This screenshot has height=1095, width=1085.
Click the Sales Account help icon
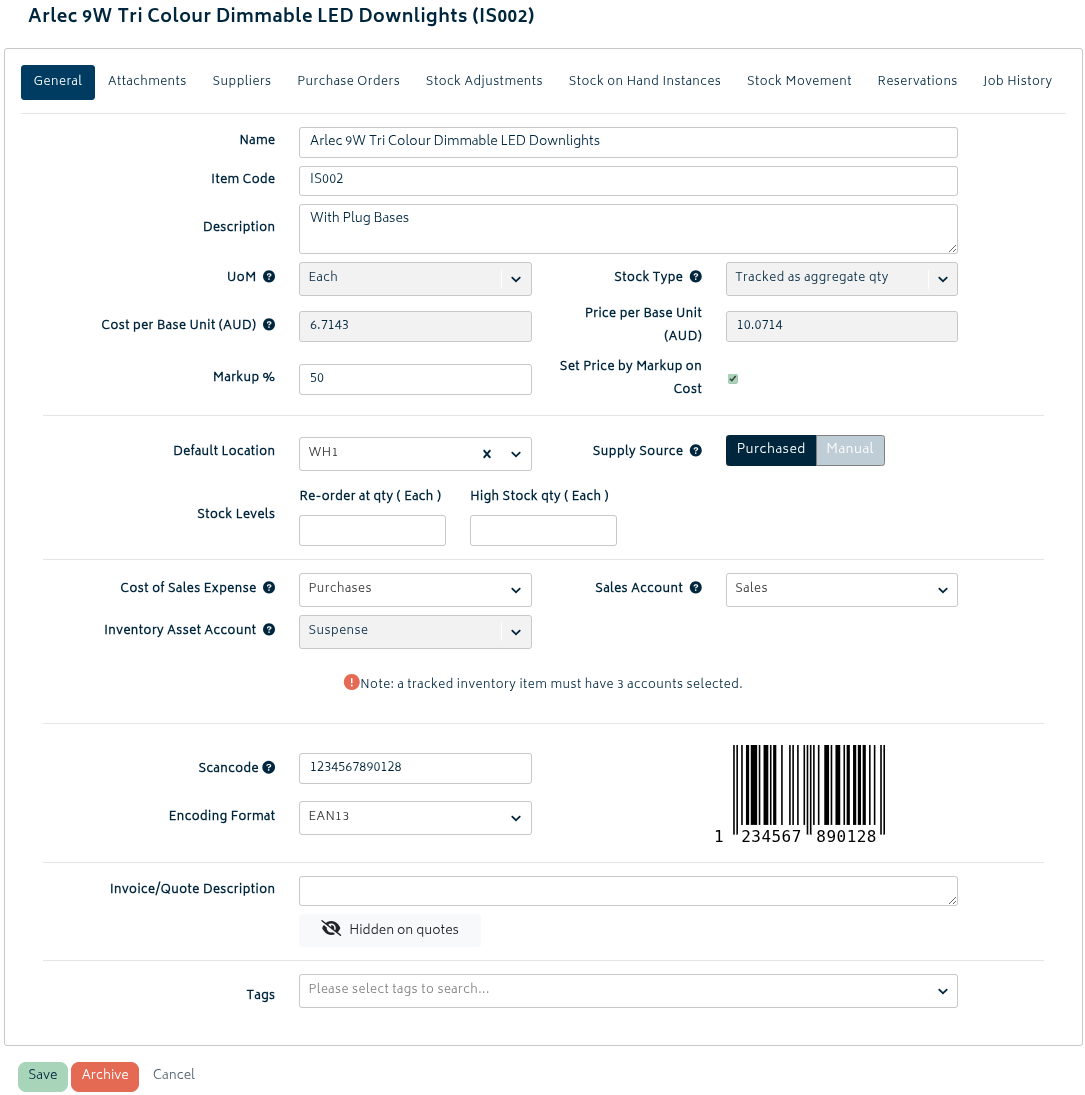[x=696, y=588]
